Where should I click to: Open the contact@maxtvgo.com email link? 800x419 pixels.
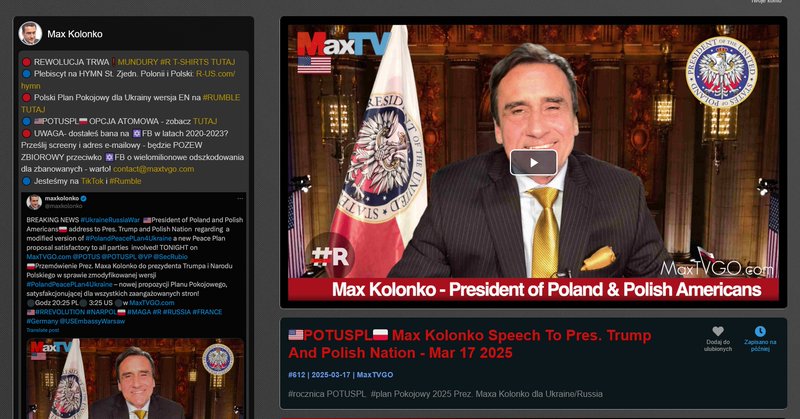tap(153, 169)
